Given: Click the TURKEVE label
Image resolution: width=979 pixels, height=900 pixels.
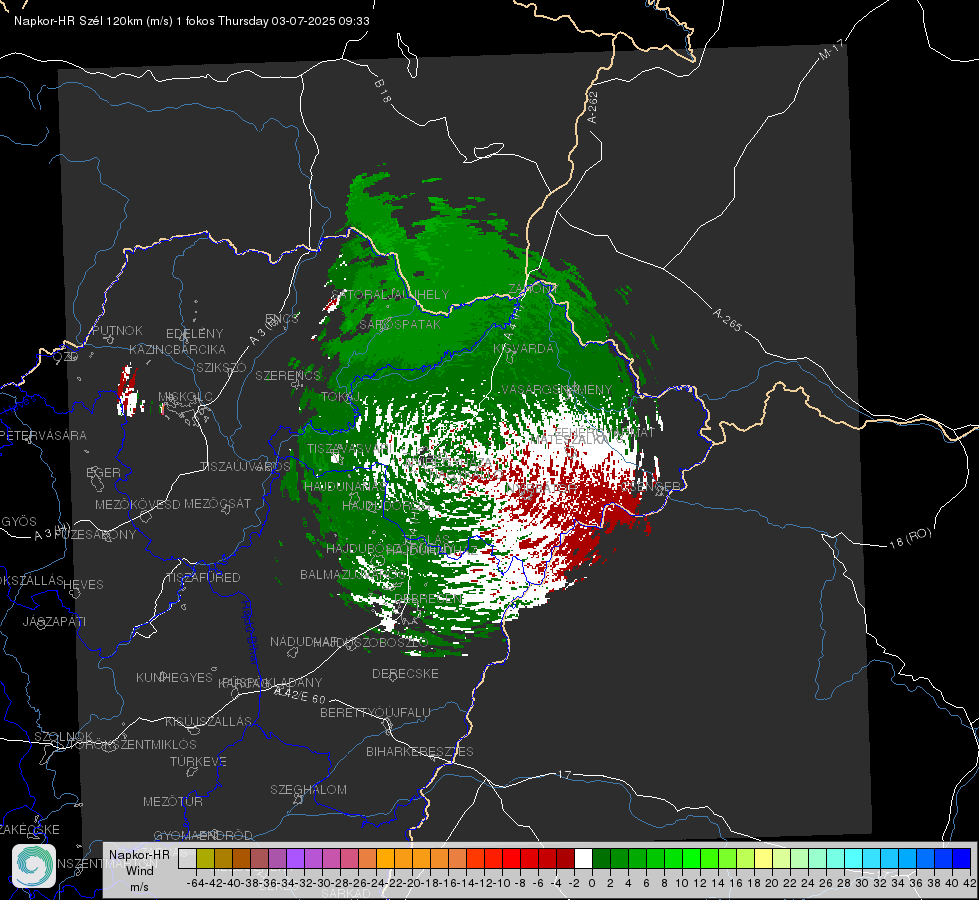Looking at the screenshot, I should click(x=198, y=762).
